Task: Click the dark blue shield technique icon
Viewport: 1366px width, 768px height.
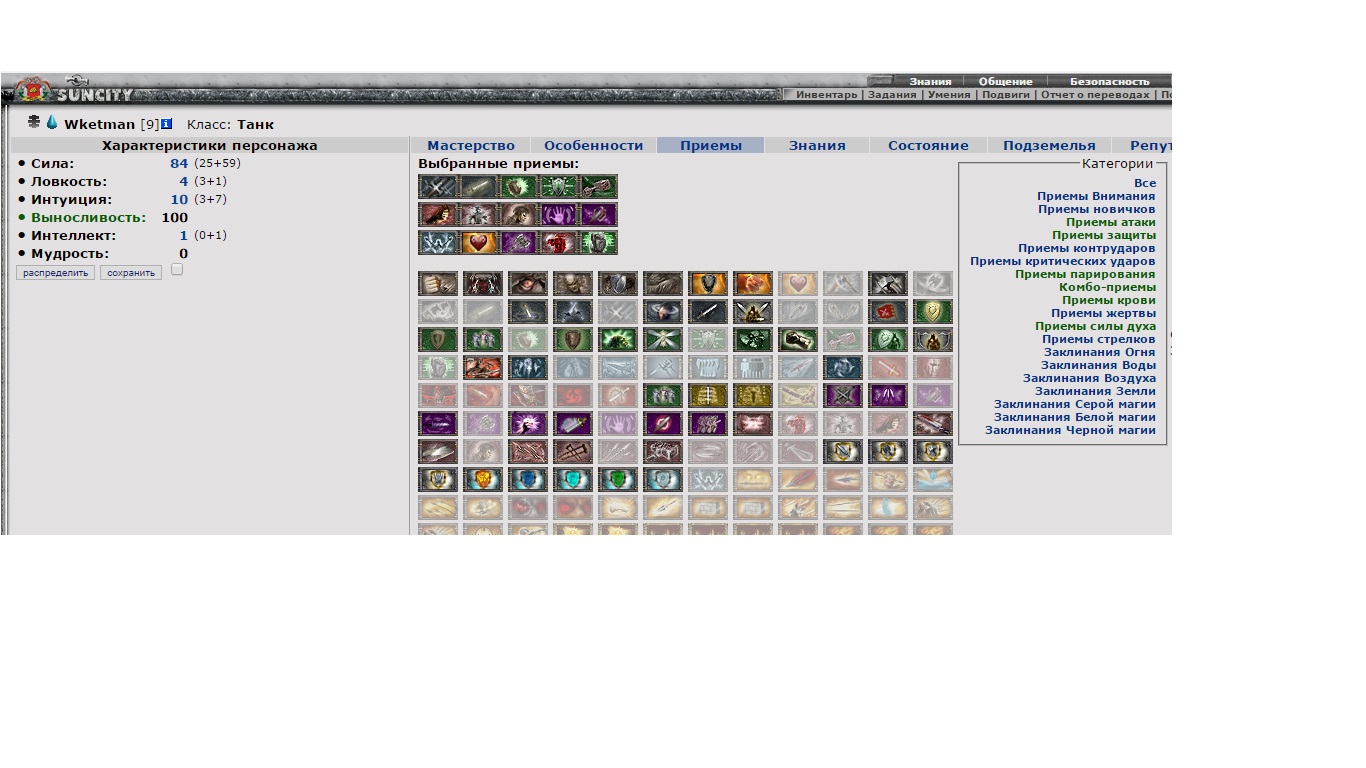Action: (528, 480)
